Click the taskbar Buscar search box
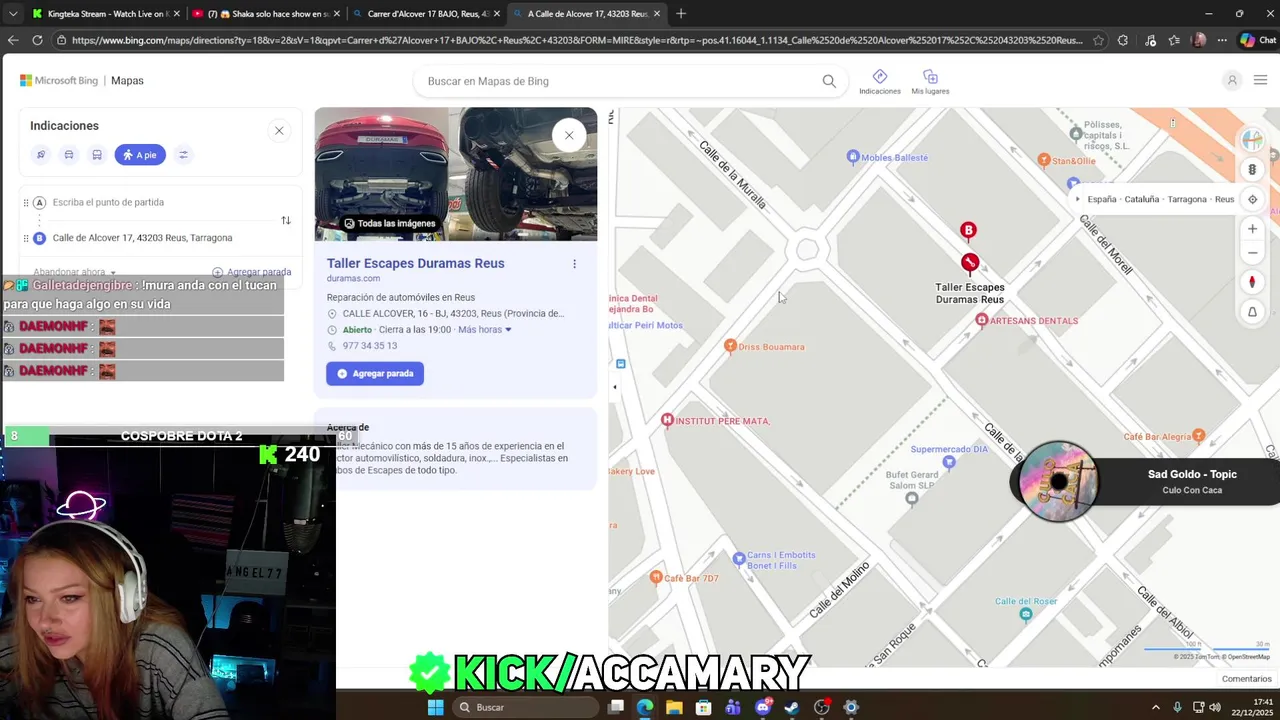Viewport: 1280px width, 720px height. point(525,707)
